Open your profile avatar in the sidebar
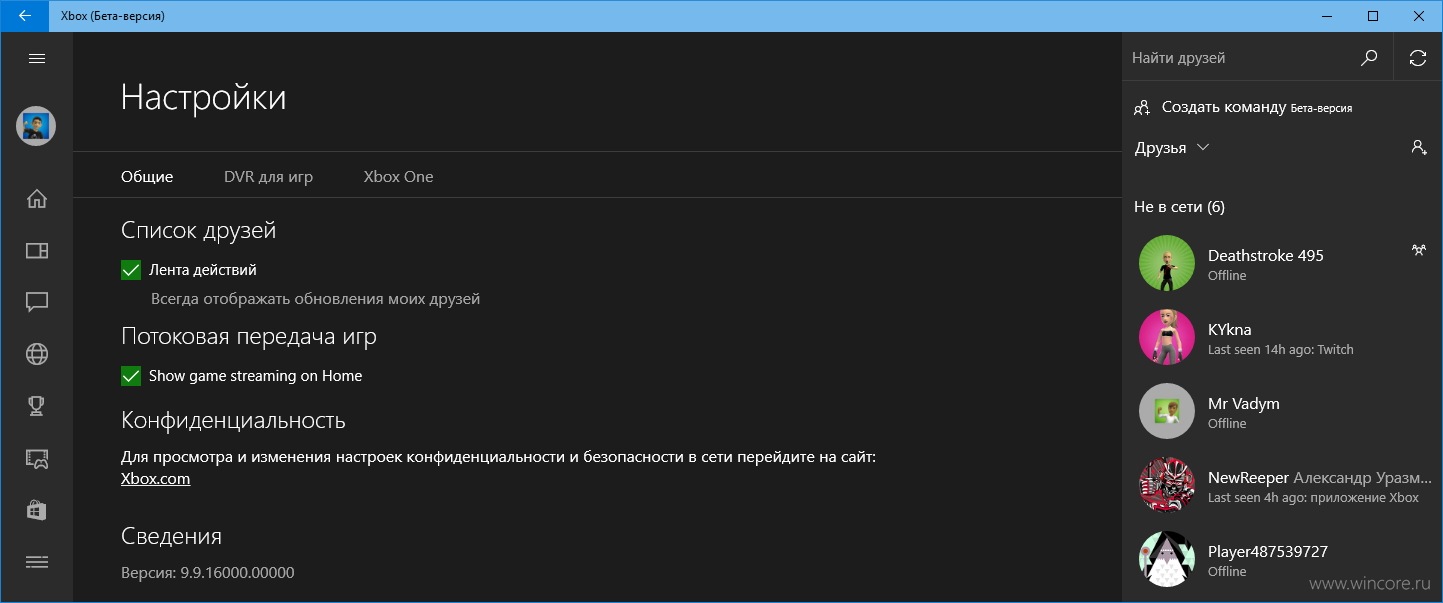The width and height of the screenshot is (1443, 603). 36,126
